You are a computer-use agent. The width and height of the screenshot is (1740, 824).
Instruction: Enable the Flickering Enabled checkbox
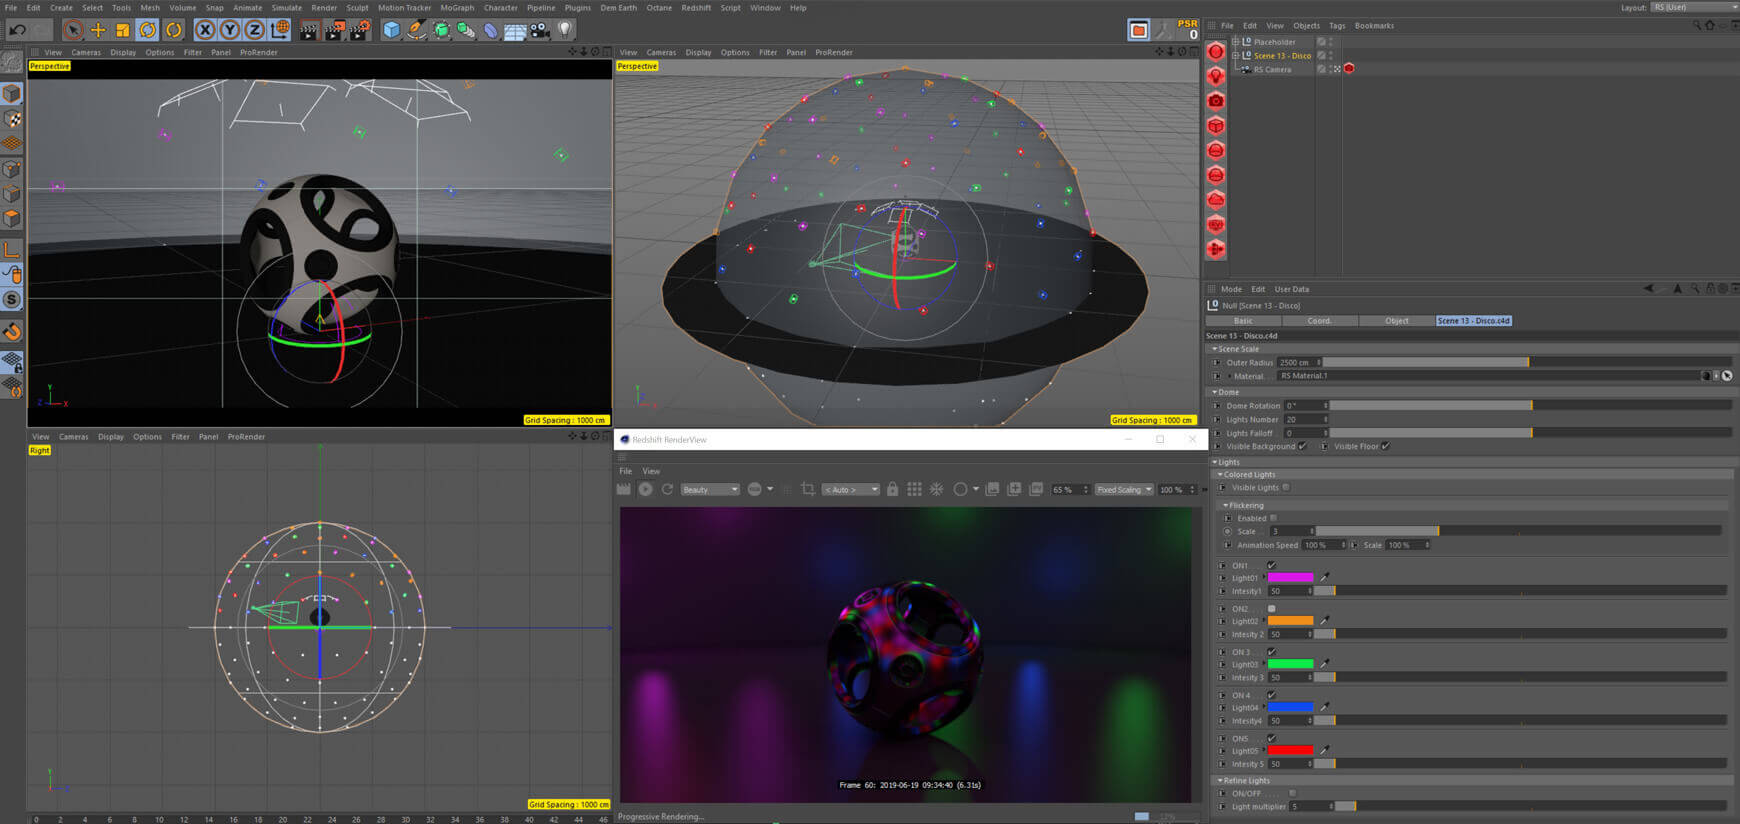click(x=1273, y=518)
